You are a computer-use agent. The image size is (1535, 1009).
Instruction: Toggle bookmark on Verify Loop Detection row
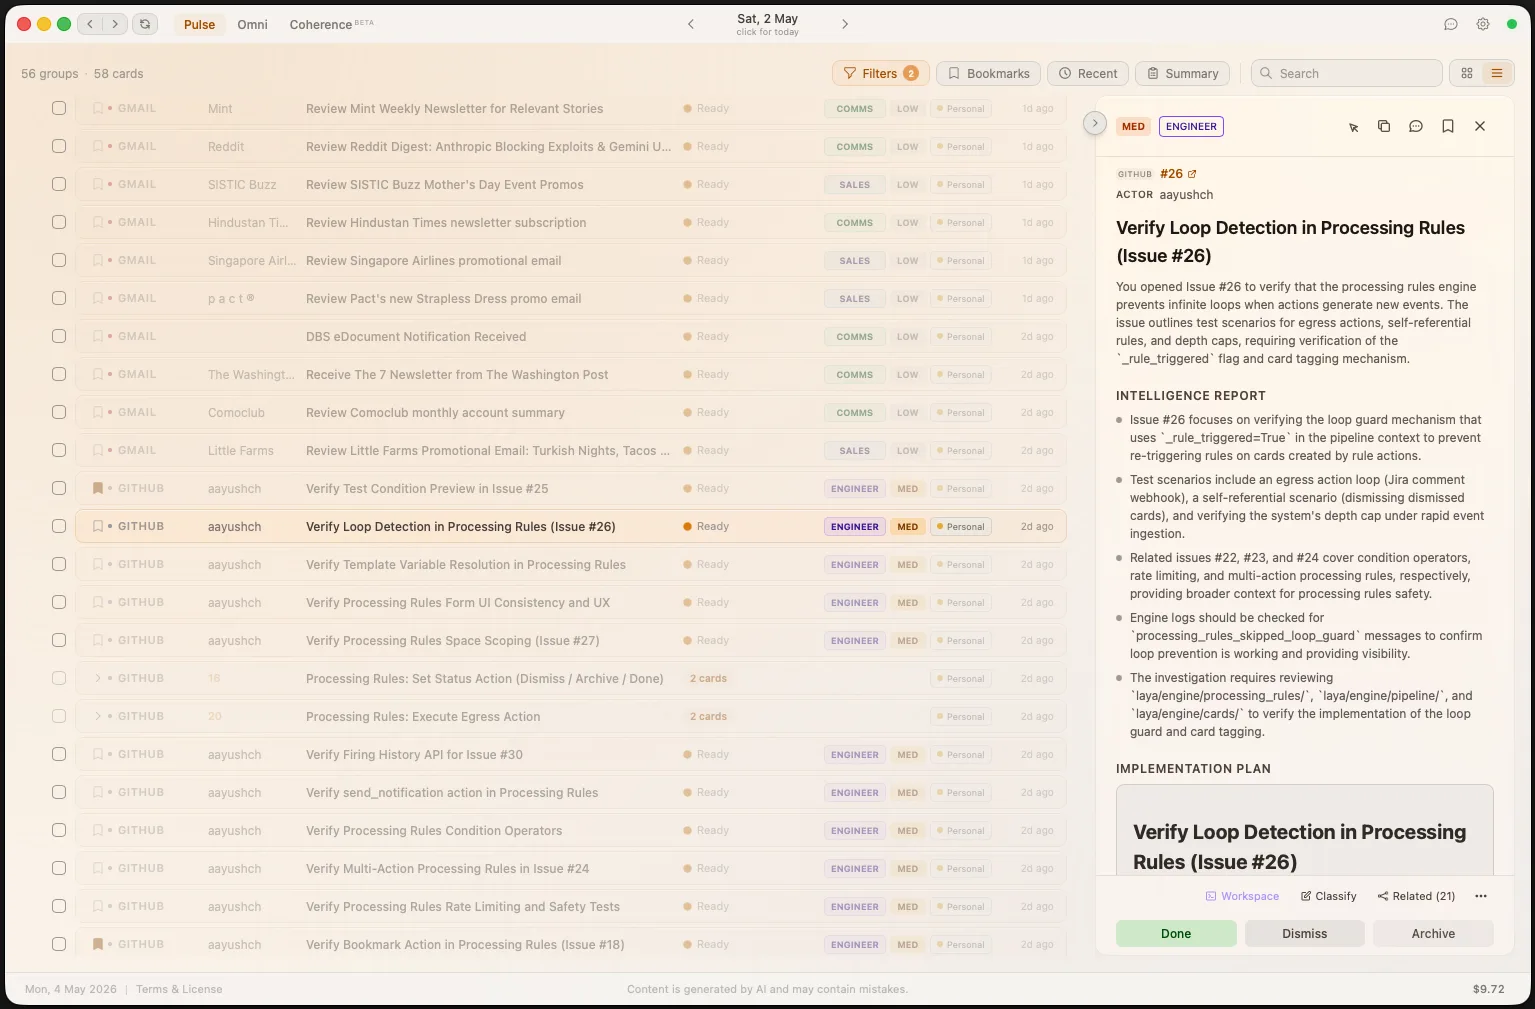click(97, 526)
